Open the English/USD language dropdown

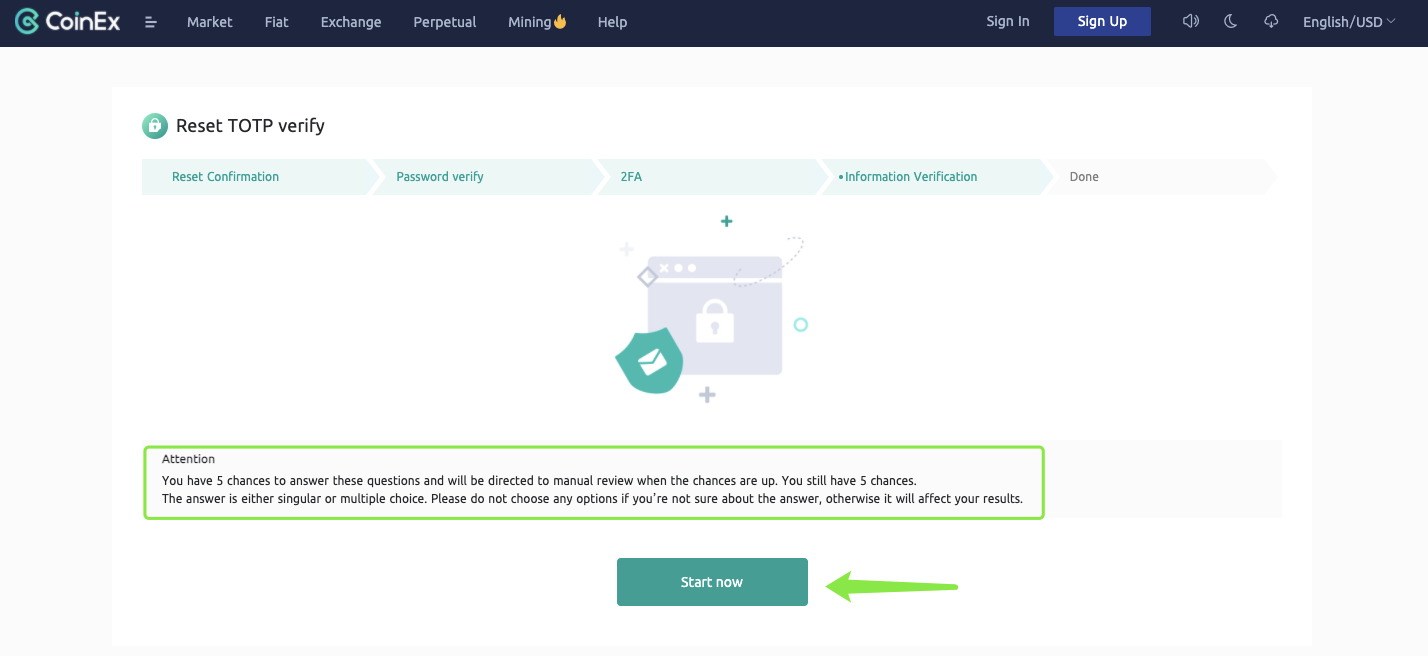point(1348,22)
